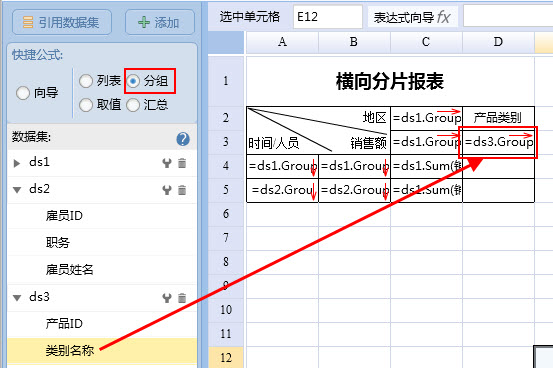Select the 分组 radio option

coord(133,81)
